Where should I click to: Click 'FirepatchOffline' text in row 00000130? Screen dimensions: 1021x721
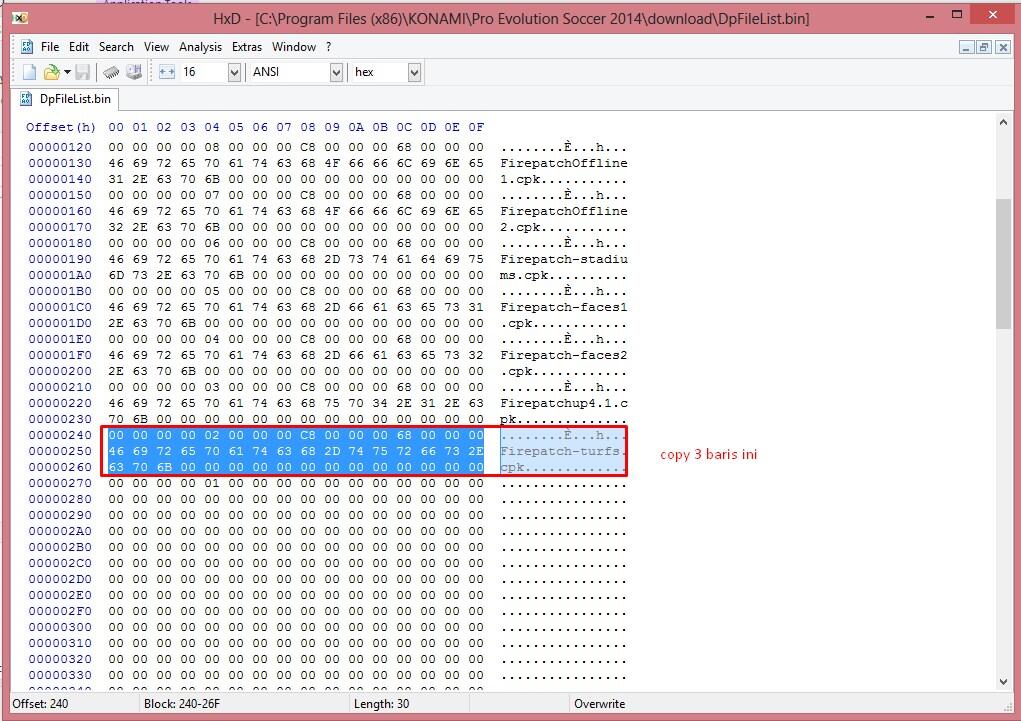tap(563, 163)
